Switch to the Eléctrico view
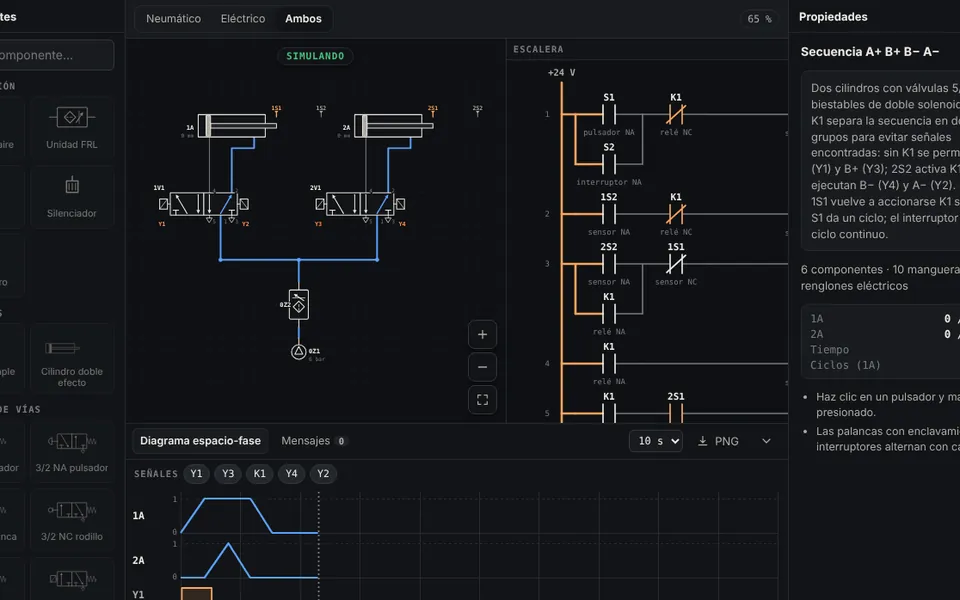Viewport: 960px width, 600px height. (x=243, y=18)
